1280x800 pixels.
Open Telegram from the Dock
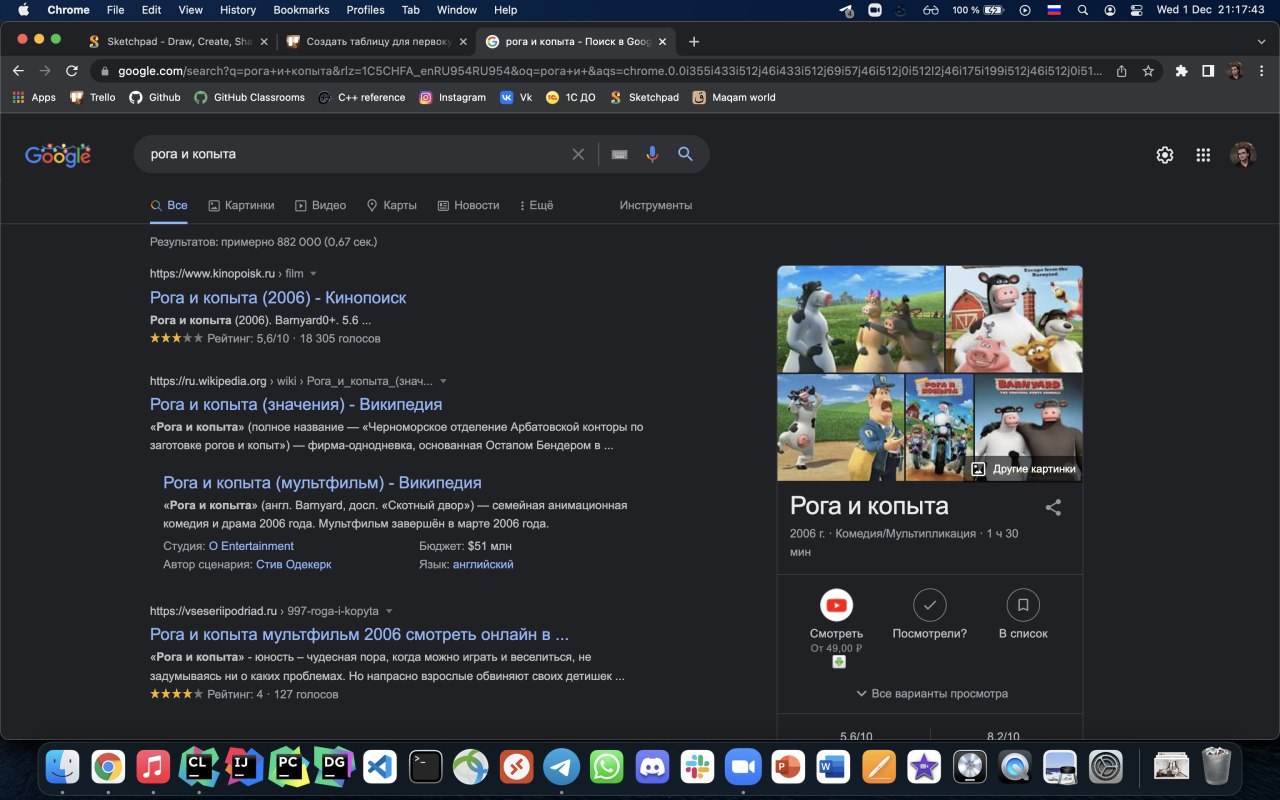(562, 767)
